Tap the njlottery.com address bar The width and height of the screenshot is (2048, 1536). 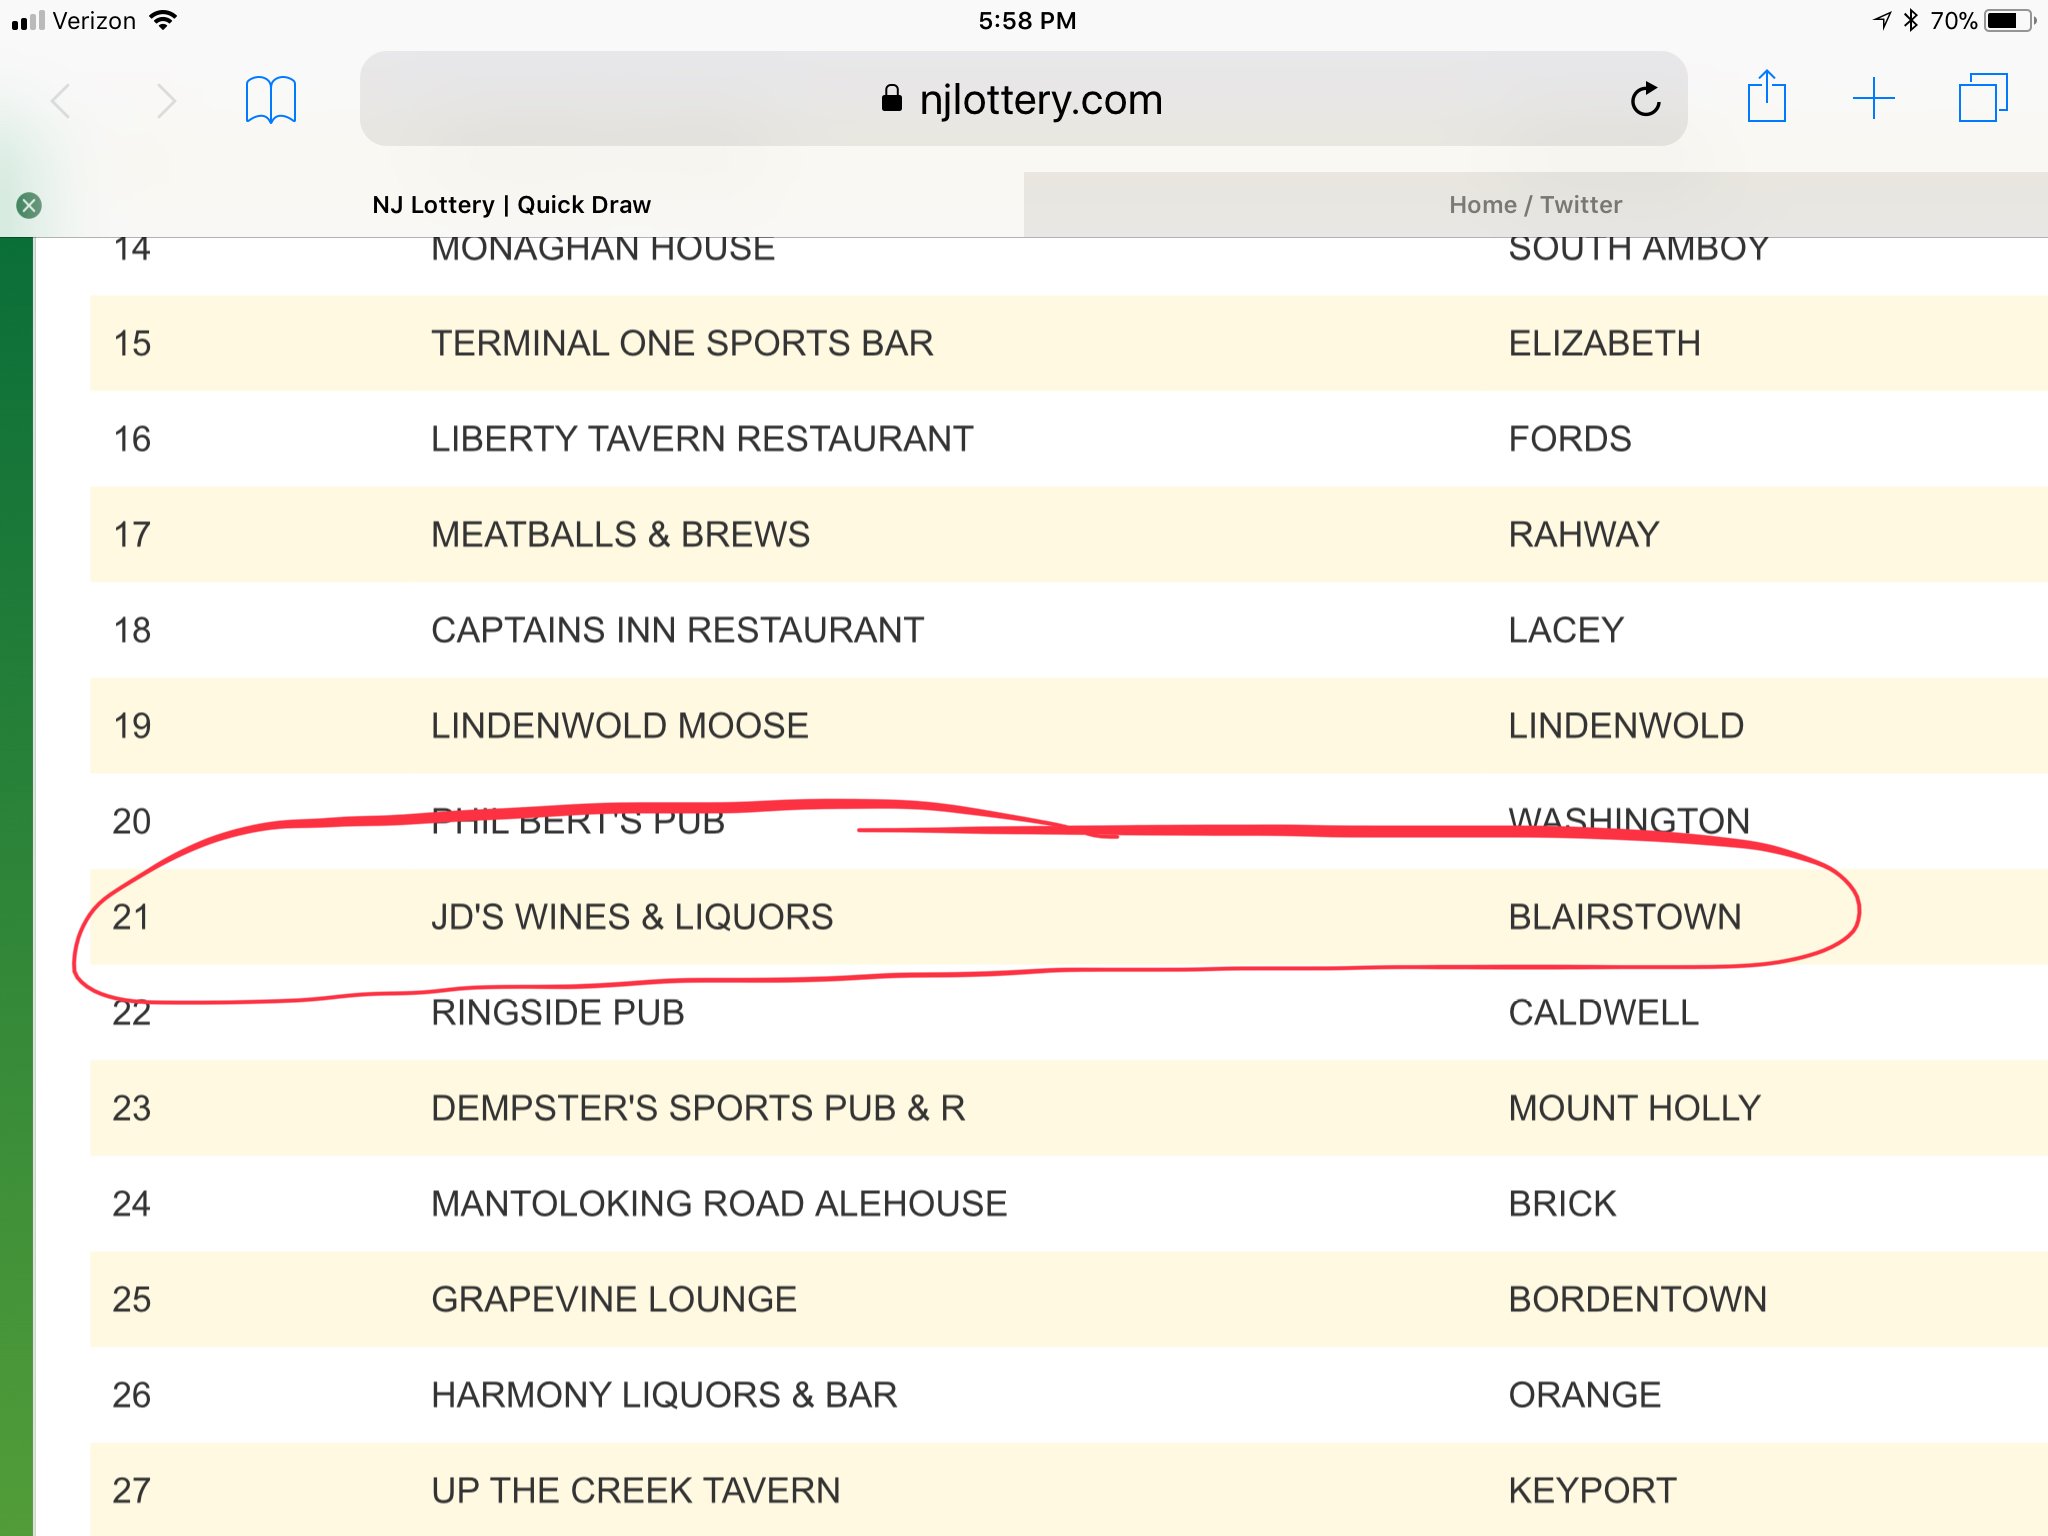click(1040, 100)
